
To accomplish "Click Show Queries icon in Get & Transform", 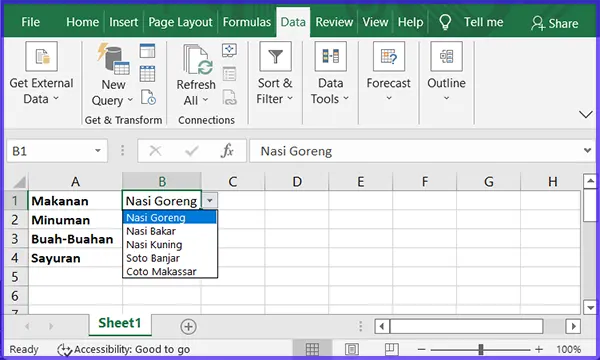I will [x=147, y=51].
